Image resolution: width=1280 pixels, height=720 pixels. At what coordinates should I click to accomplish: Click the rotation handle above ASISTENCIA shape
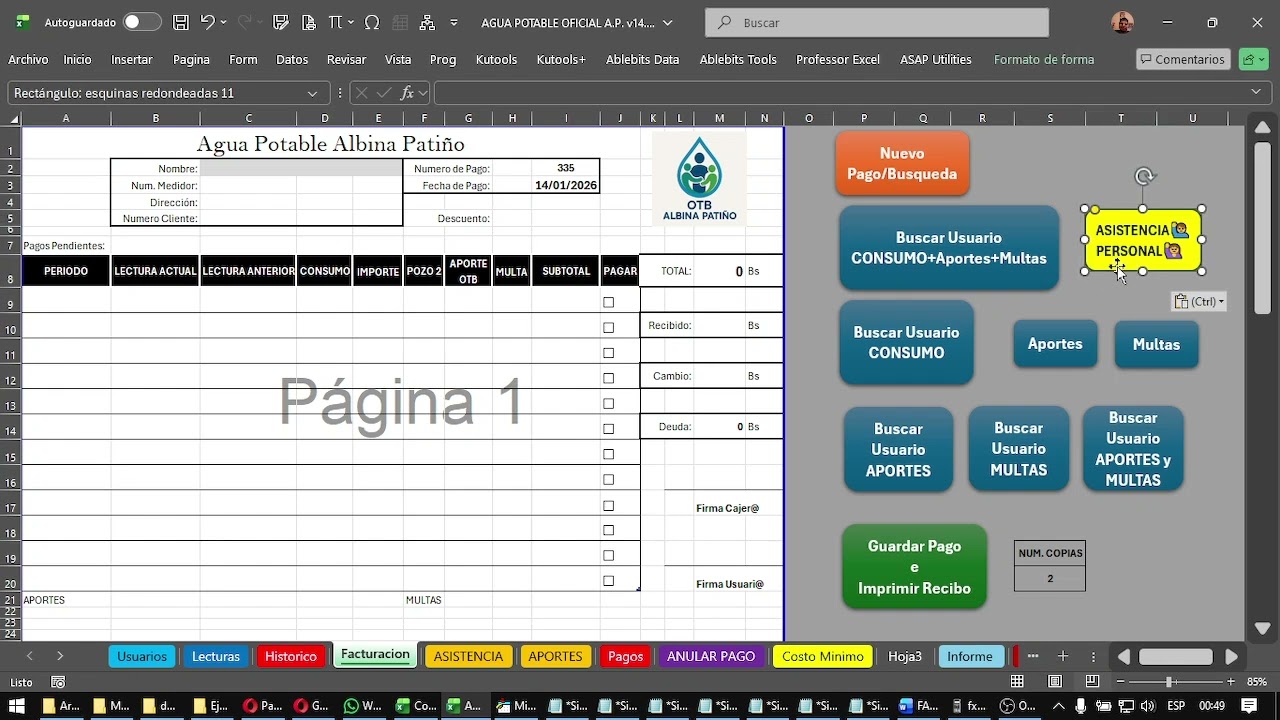click(1144, 177)
